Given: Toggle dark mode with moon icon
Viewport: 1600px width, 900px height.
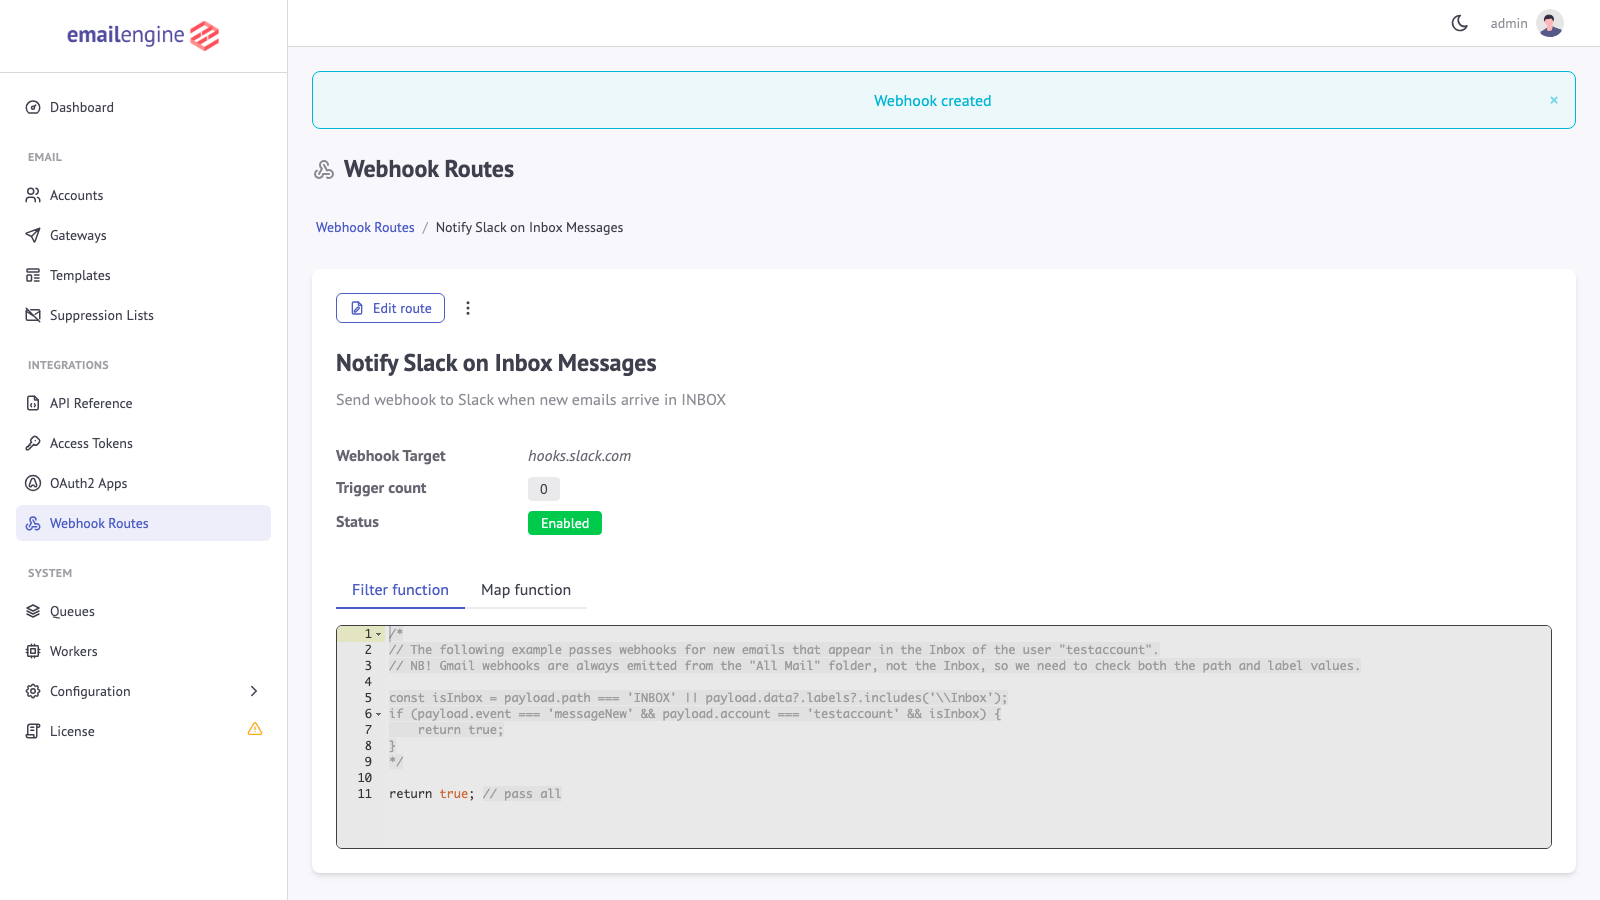Looking at the screenshot, I should [1460, 23].
